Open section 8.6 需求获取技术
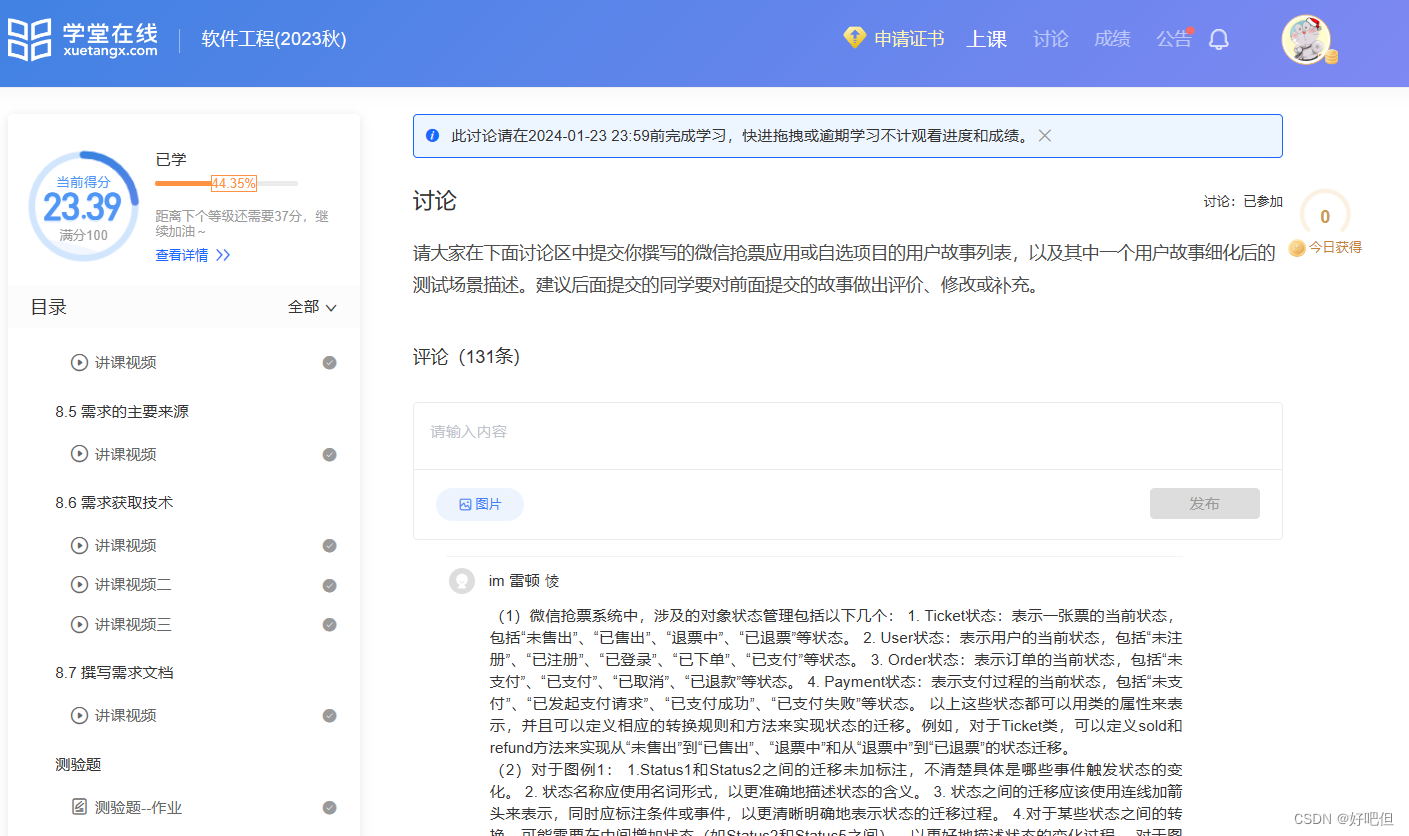This screenshot has width=1409, height=836. 114,502
